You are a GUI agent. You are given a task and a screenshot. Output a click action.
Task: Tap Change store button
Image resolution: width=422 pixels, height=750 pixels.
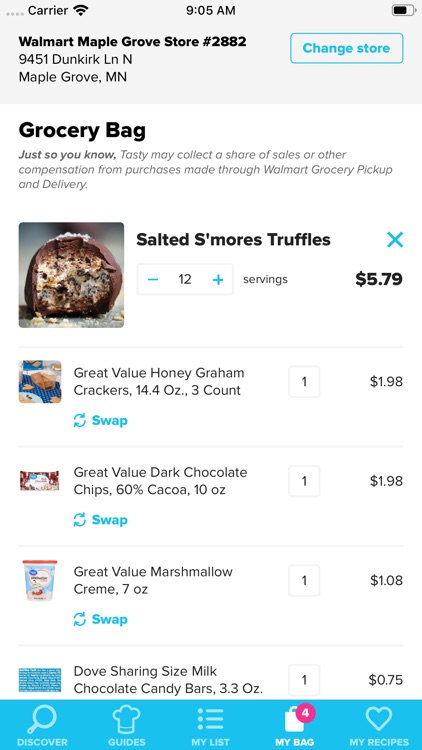point(346,48)
